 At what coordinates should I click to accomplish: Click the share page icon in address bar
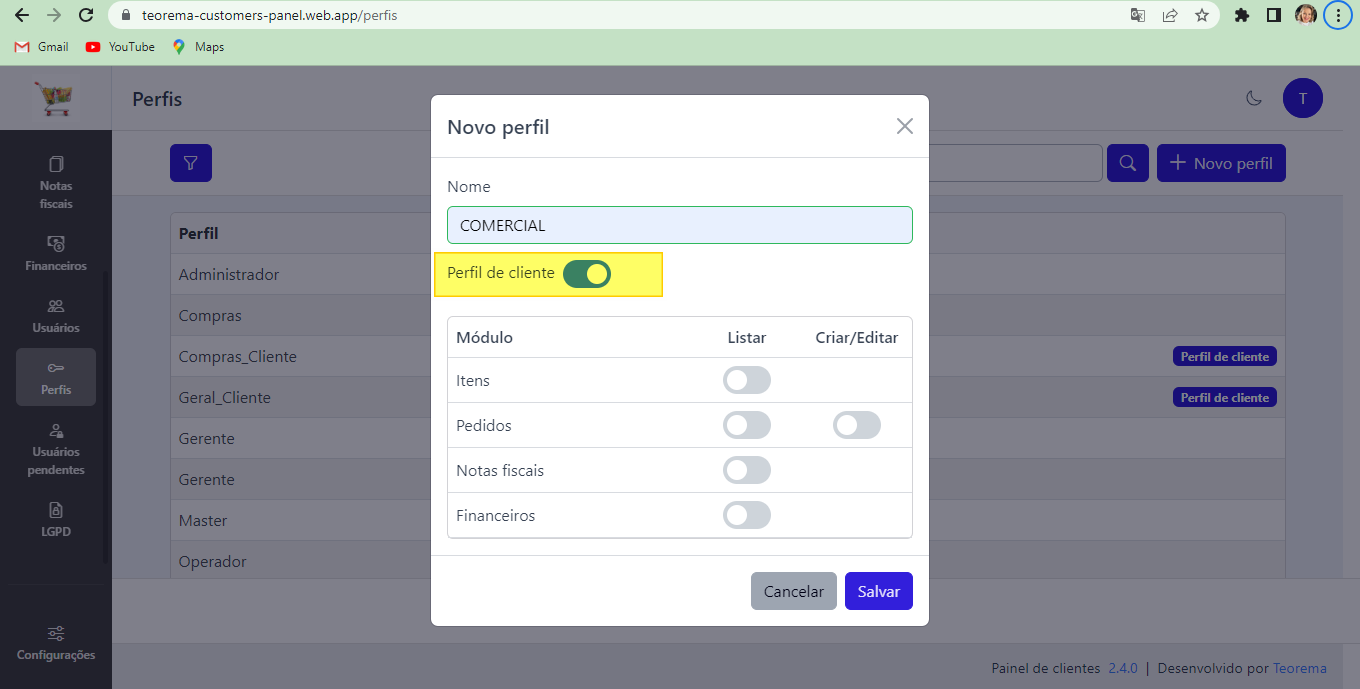[1169, 15]
